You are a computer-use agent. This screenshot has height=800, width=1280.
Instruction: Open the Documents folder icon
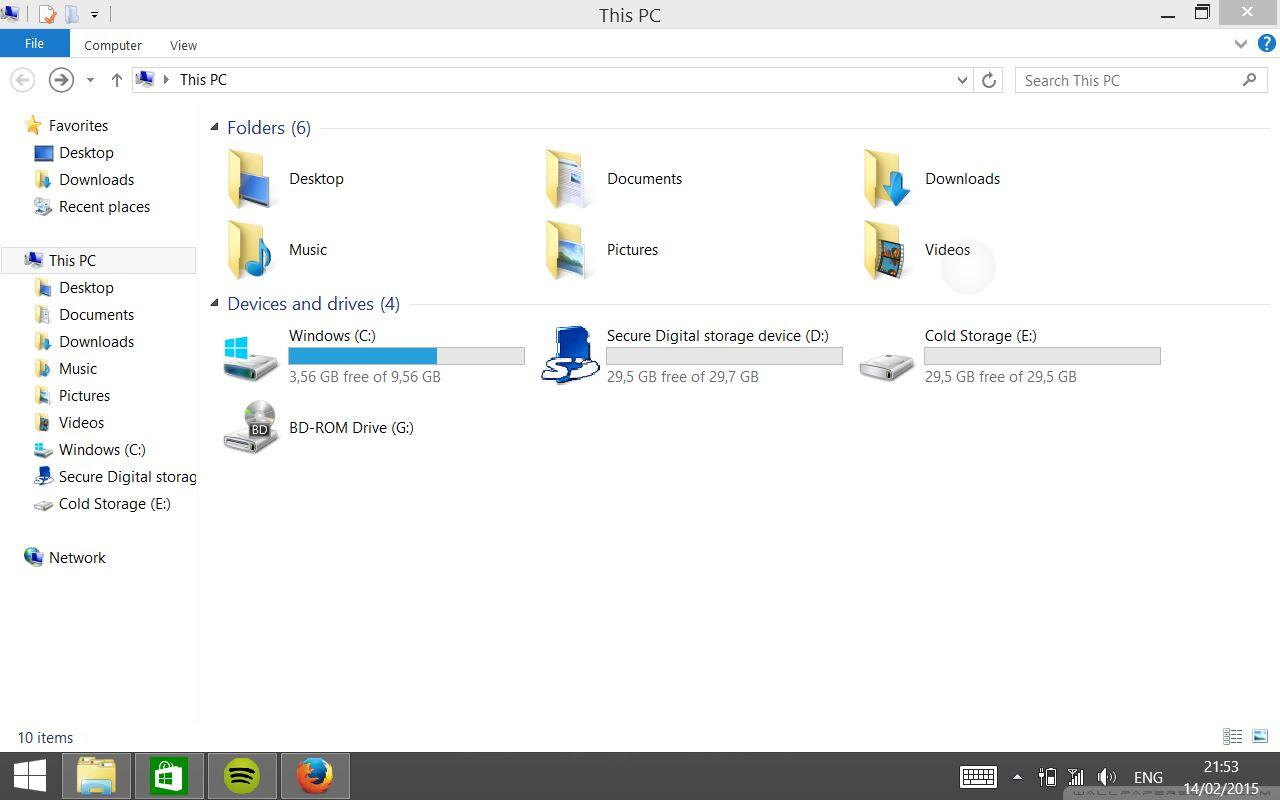[x=568, y=178]
